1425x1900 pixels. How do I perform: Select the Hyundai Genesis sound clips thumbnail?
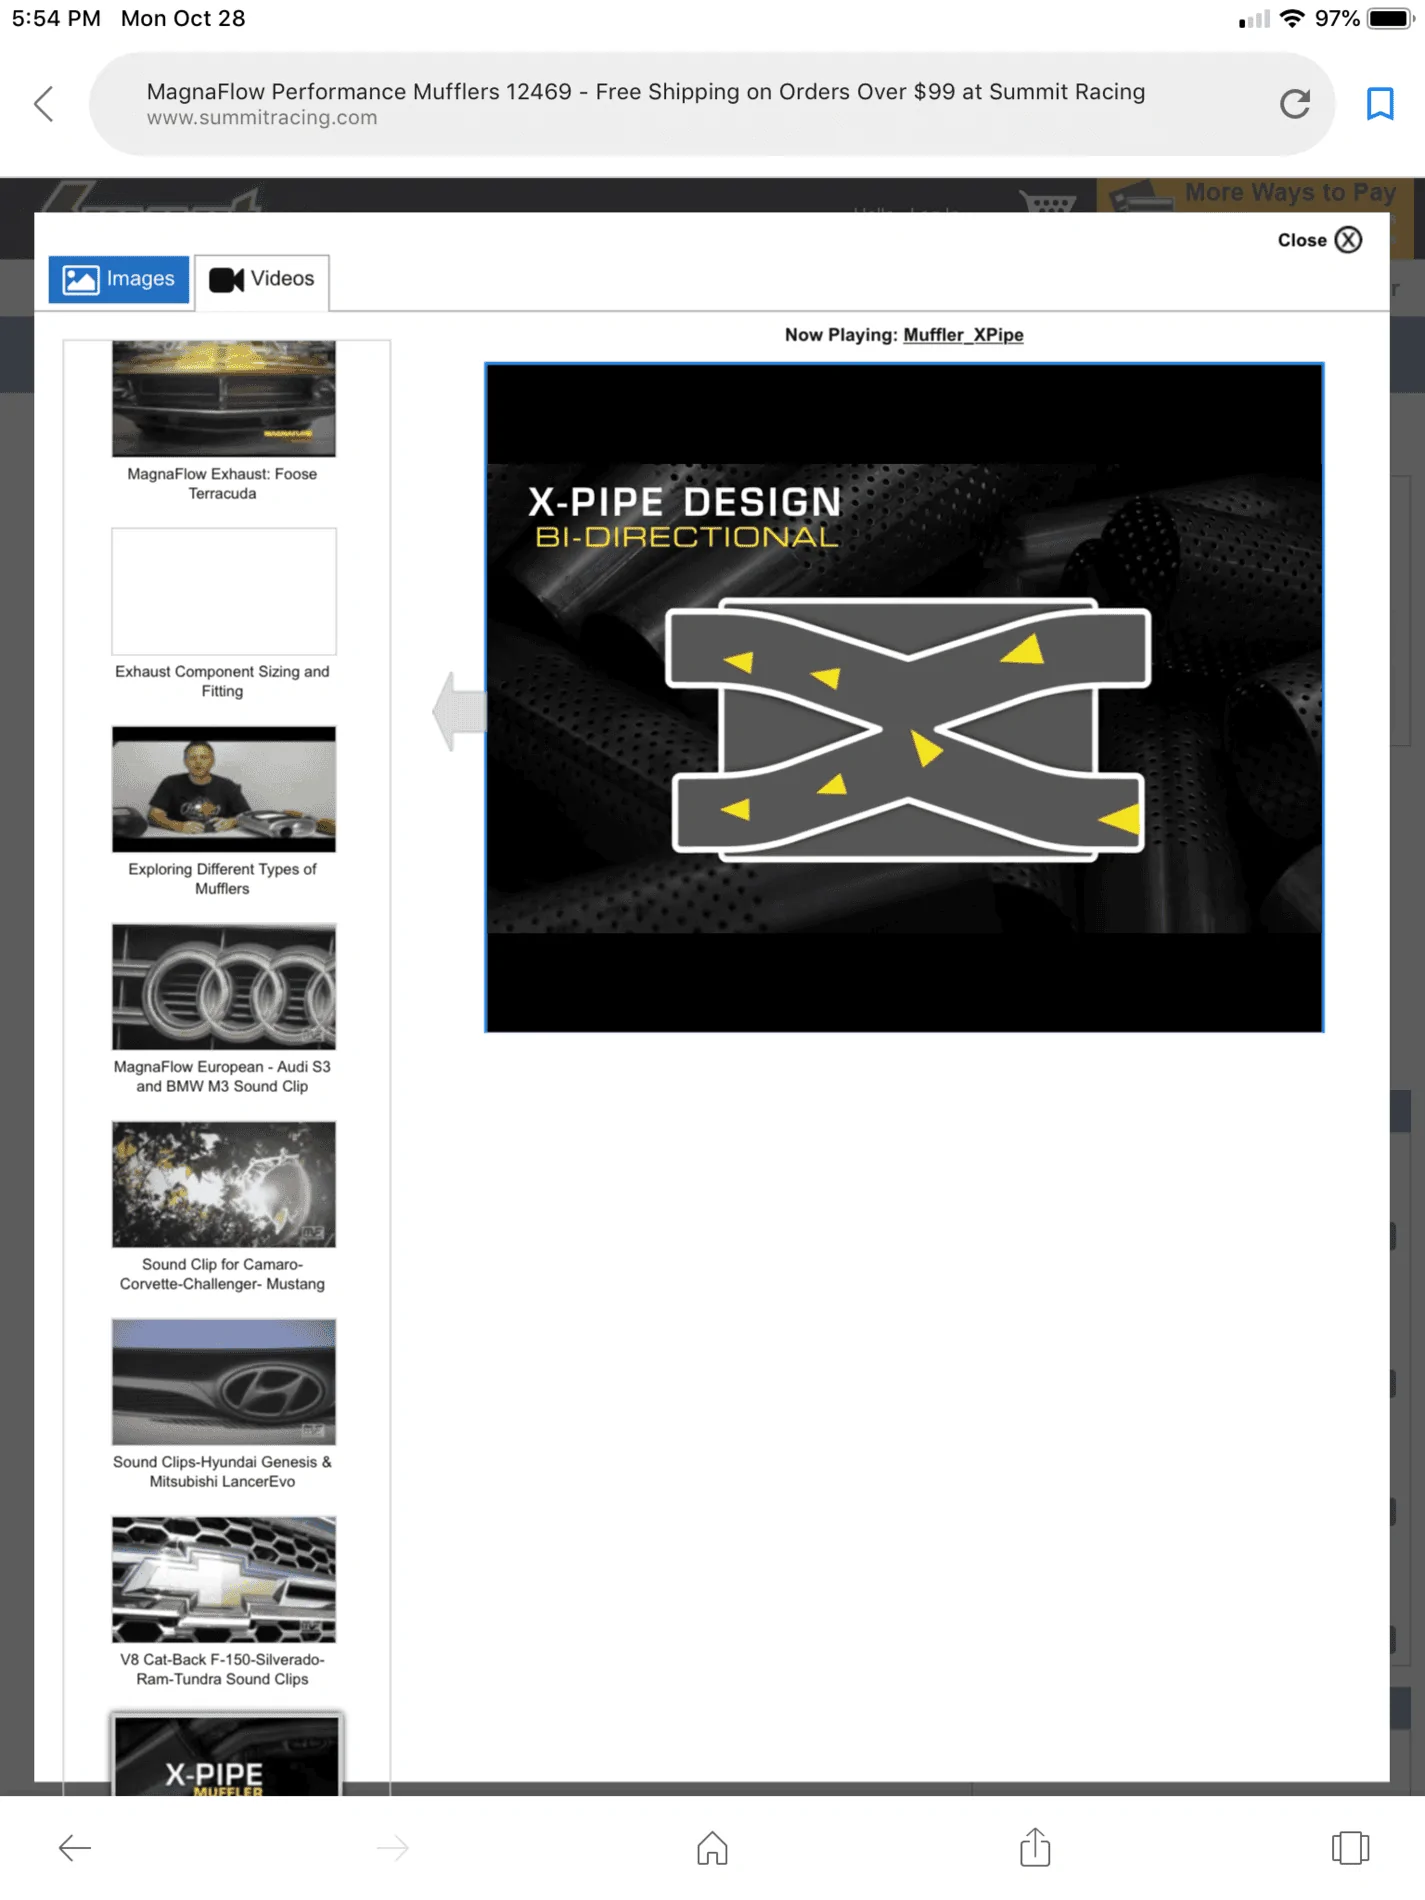[224, 1382]
